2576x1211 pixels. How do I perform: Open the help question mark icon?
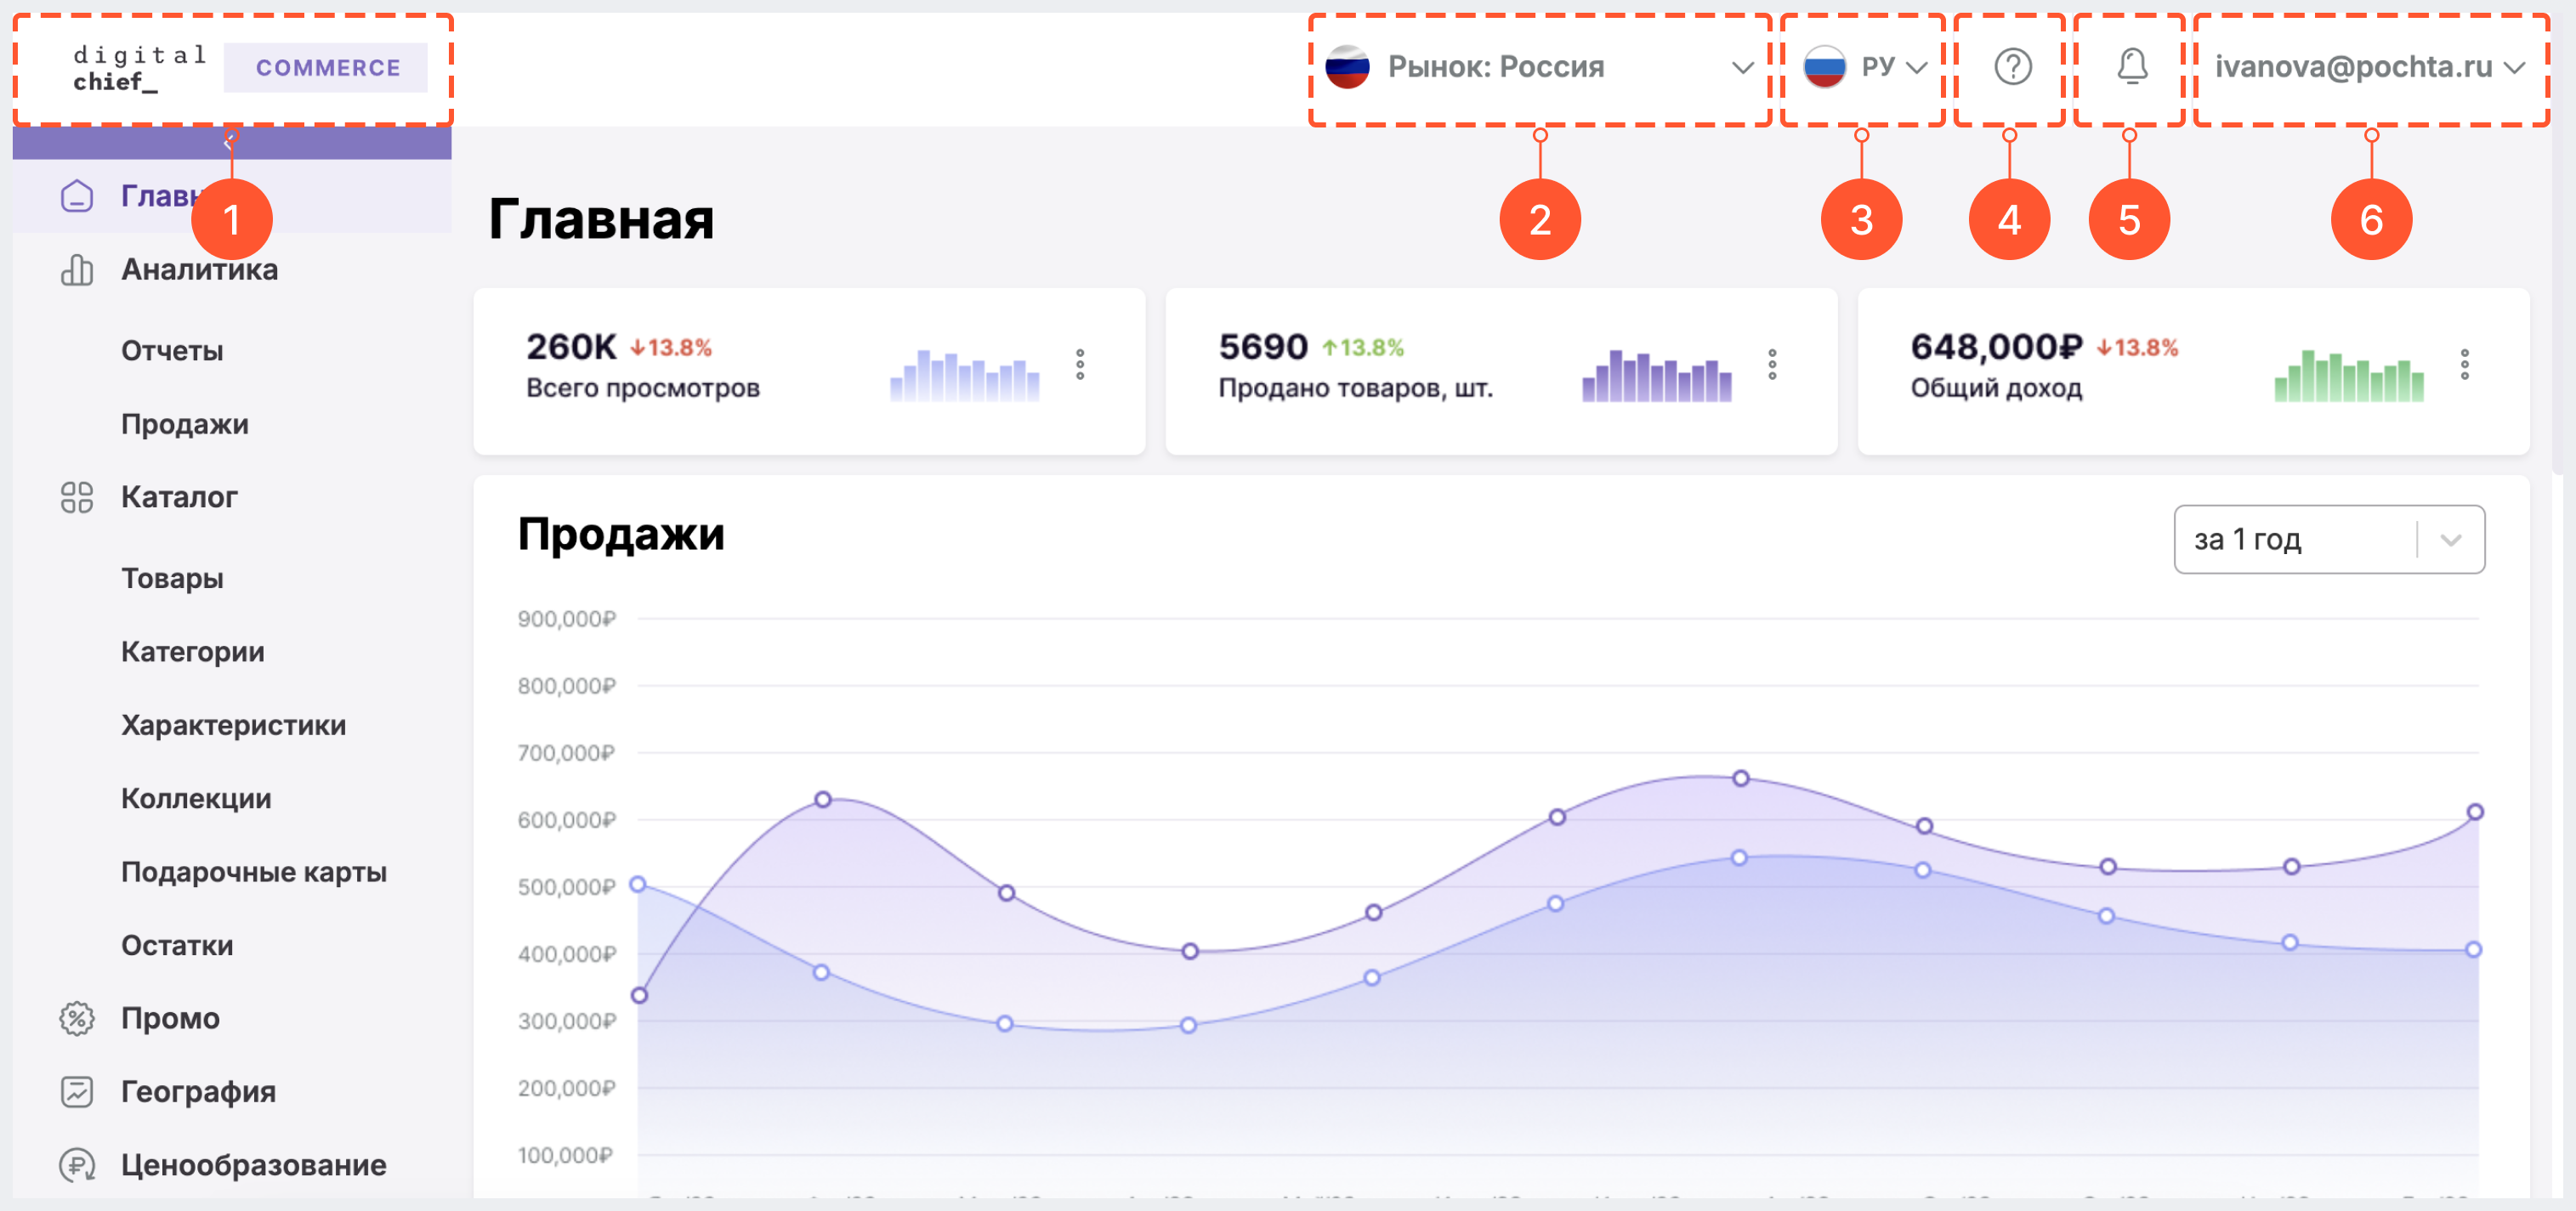[x=2012, y=67]
